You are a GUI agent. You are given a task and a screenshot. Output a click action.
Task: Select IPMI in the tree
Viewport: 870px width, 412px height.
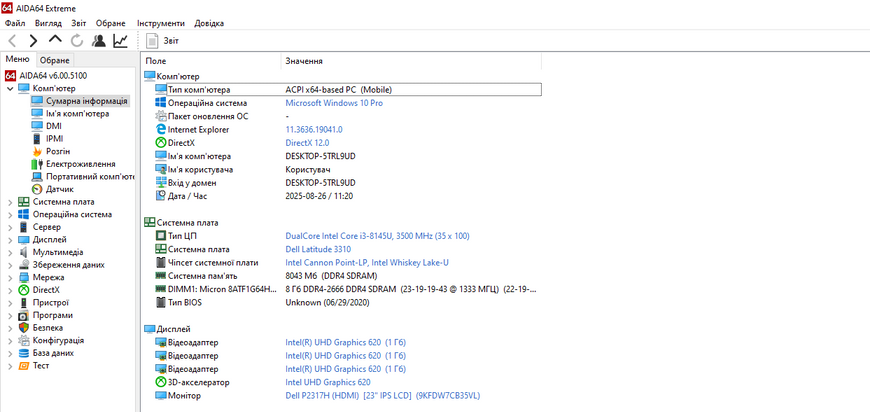click(x=55, y=139)
